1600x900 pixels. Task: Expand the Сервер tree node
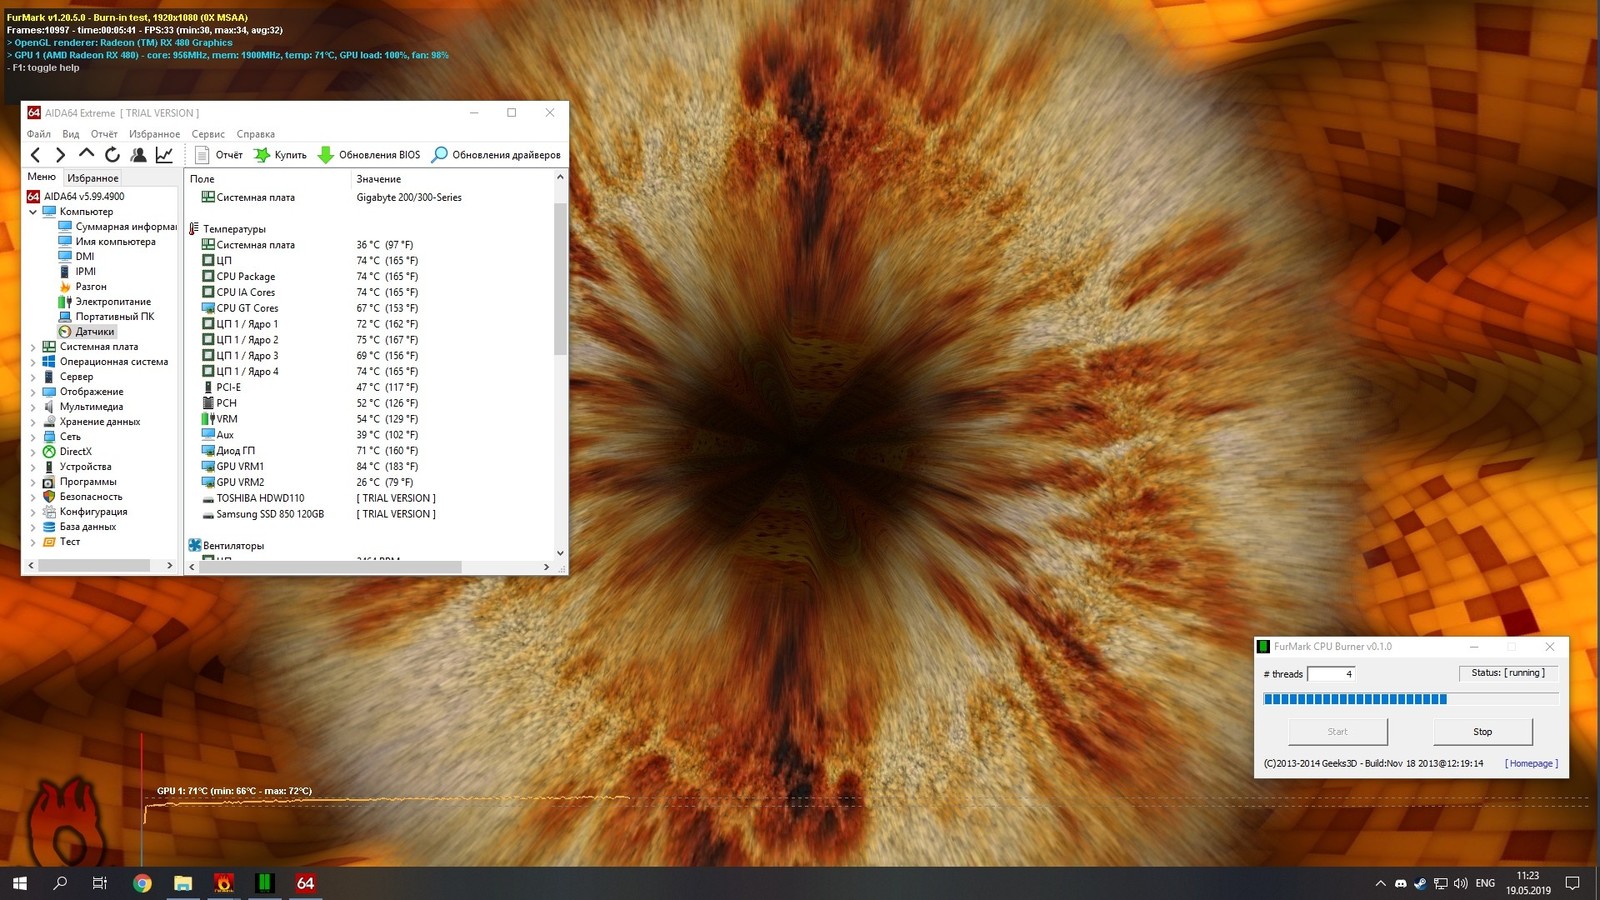[x=32, y=377]
